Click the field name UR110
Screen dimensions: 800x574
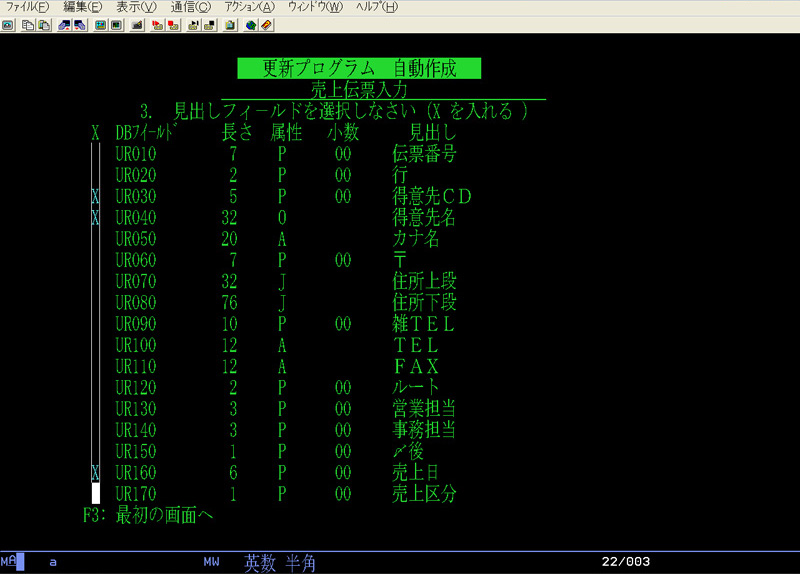136,367
